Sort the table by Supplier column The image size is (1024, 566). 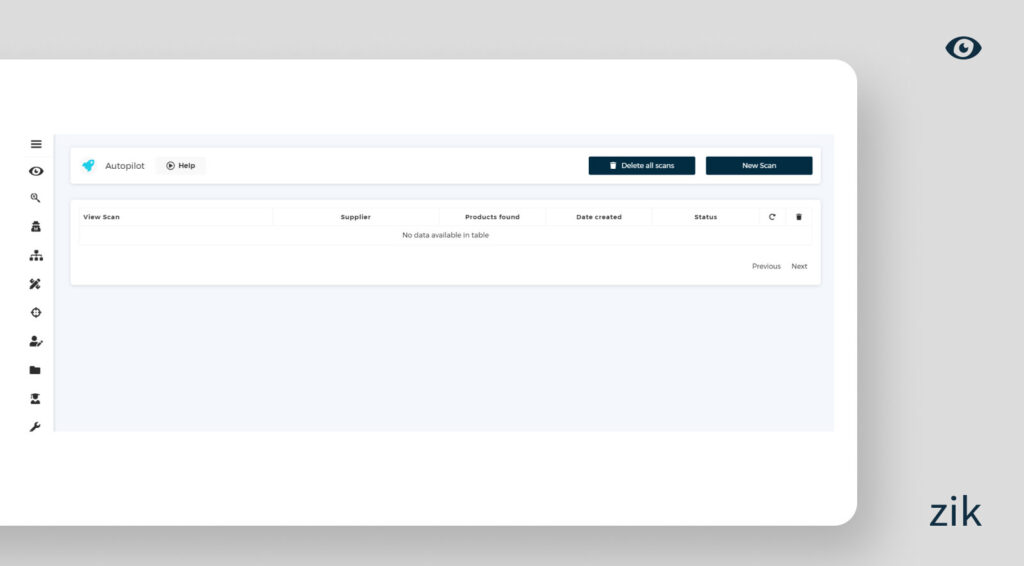(x=355, y=217)
